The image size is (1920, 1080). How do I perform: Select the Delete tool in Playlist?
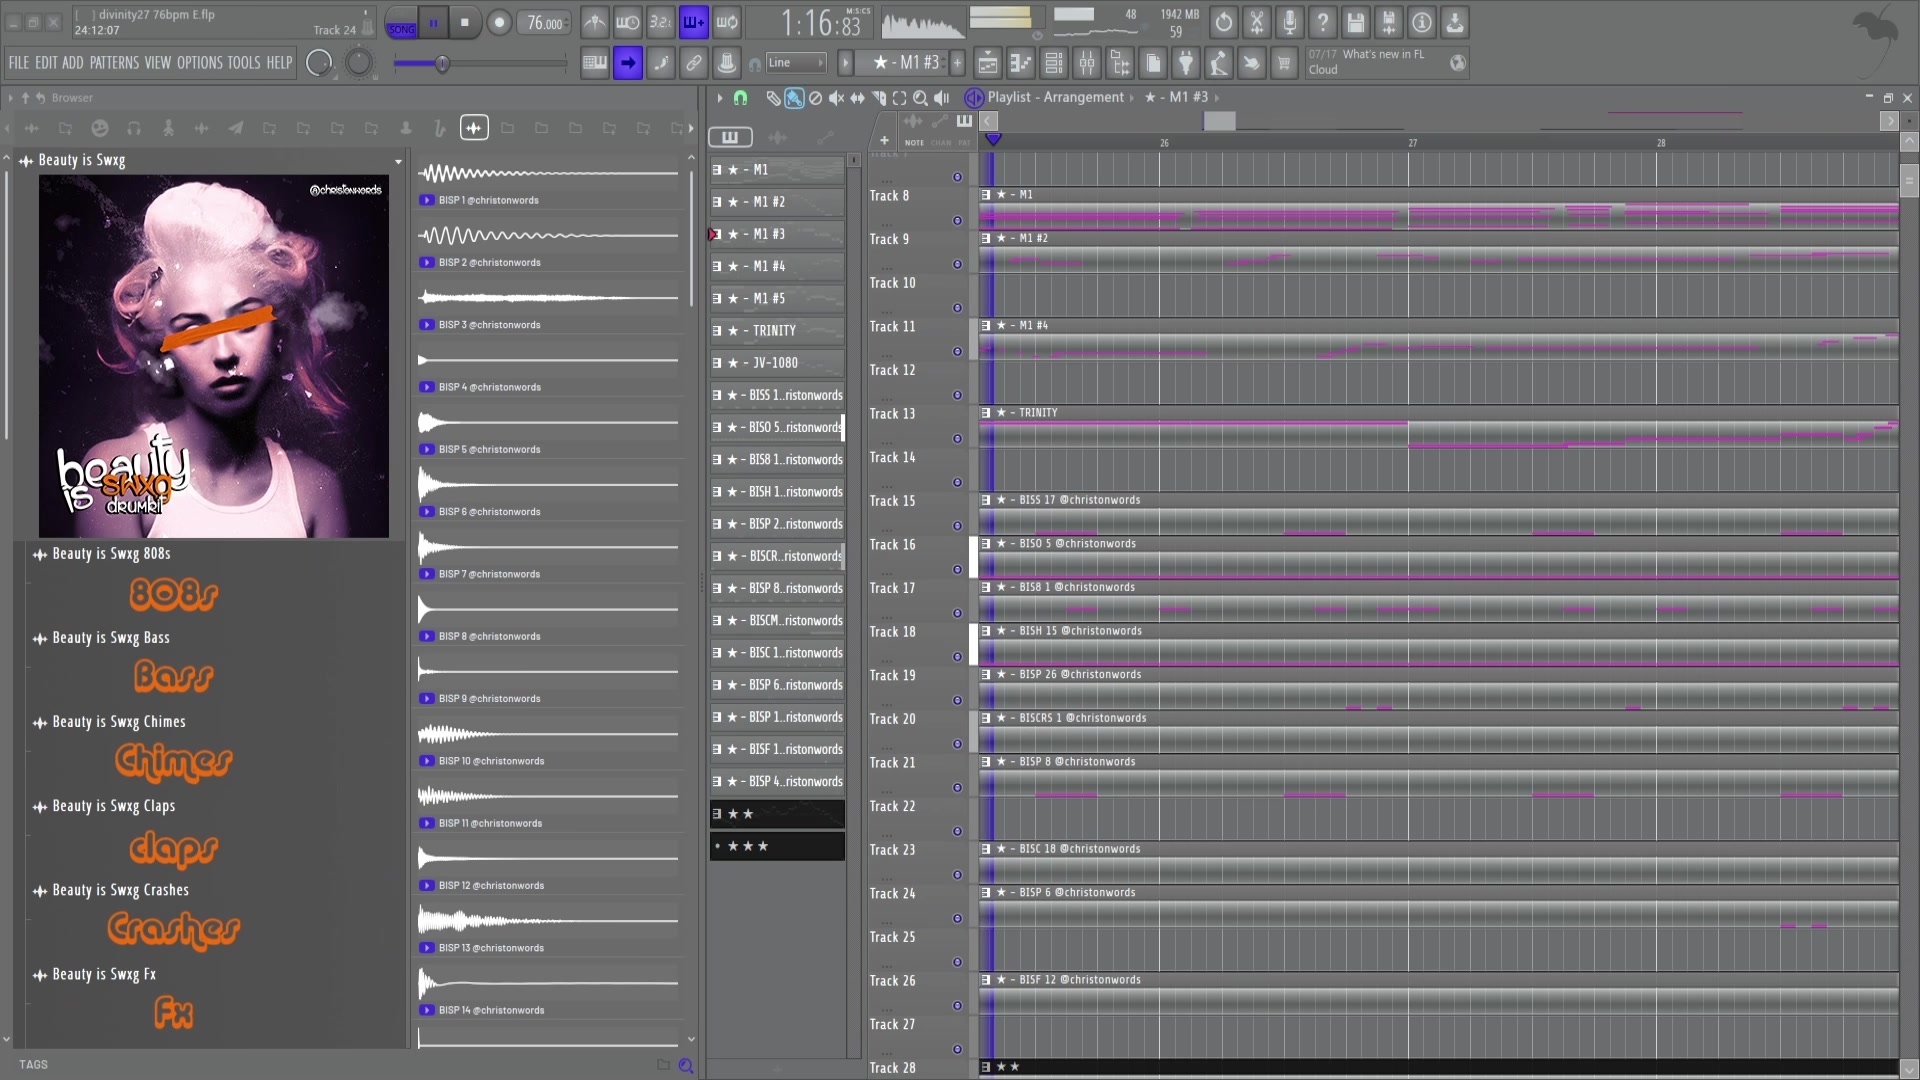(815, 98)
